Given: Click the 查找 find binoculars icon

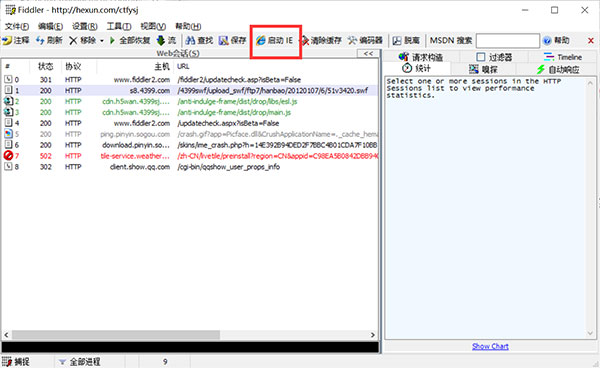Looking at the screenshot, I should 190,40.
